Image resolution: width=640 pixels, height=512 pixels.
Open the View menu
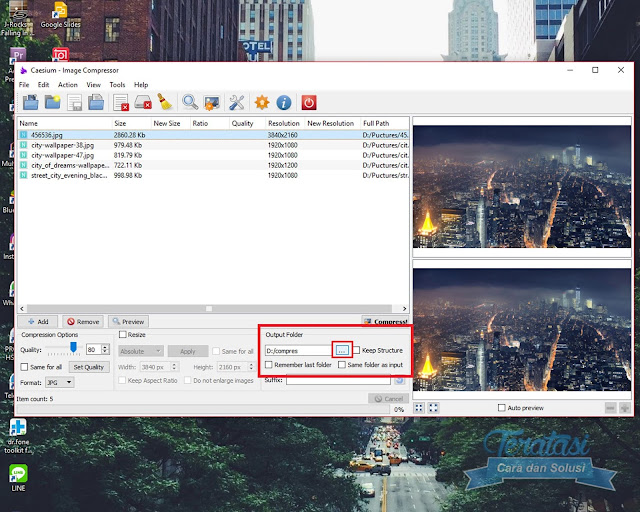coord(93,85)
